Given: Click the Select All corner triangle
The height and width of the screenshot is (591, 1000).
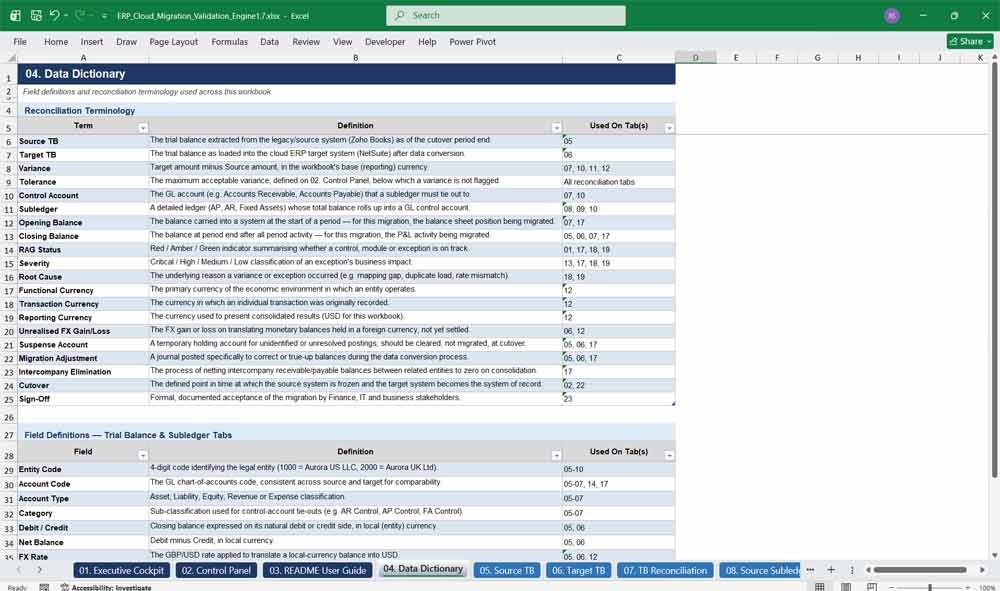Looking at the screenshot, I should point(10,57).
